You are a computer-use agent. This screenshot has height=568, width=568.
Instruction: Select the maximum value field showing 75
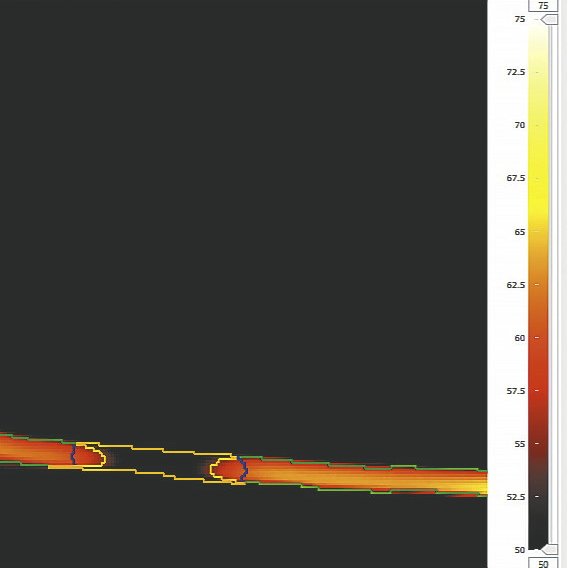pos(543,5)
